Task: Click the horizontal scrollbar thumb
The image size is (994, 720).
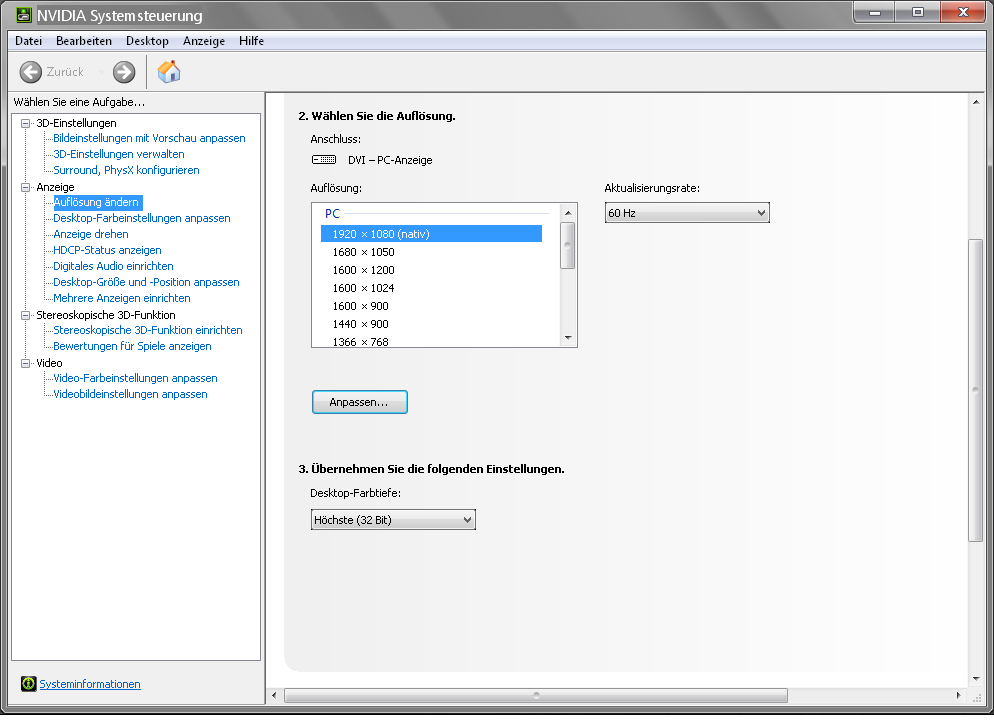Action: tap(536, 695)
